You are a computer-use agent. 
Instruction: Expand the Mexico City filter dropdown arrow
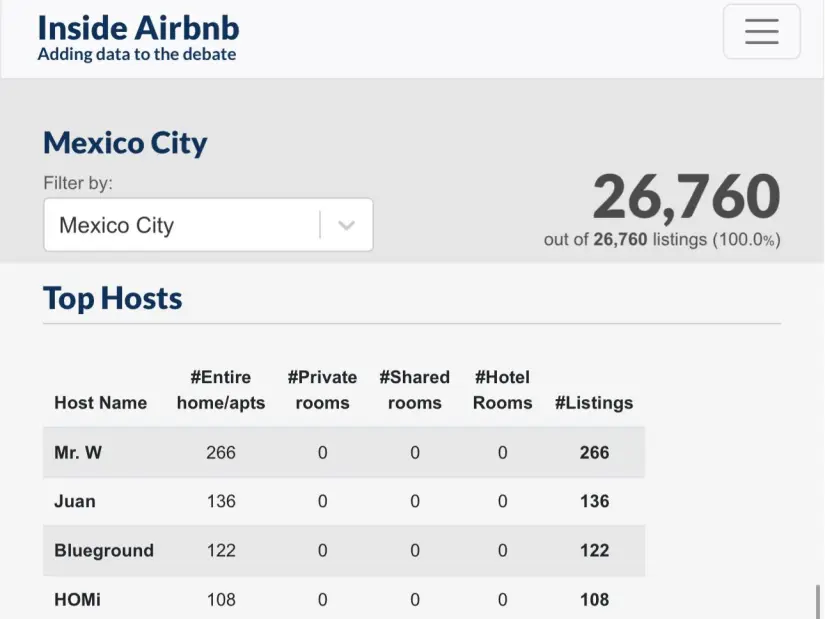(346, 225)
